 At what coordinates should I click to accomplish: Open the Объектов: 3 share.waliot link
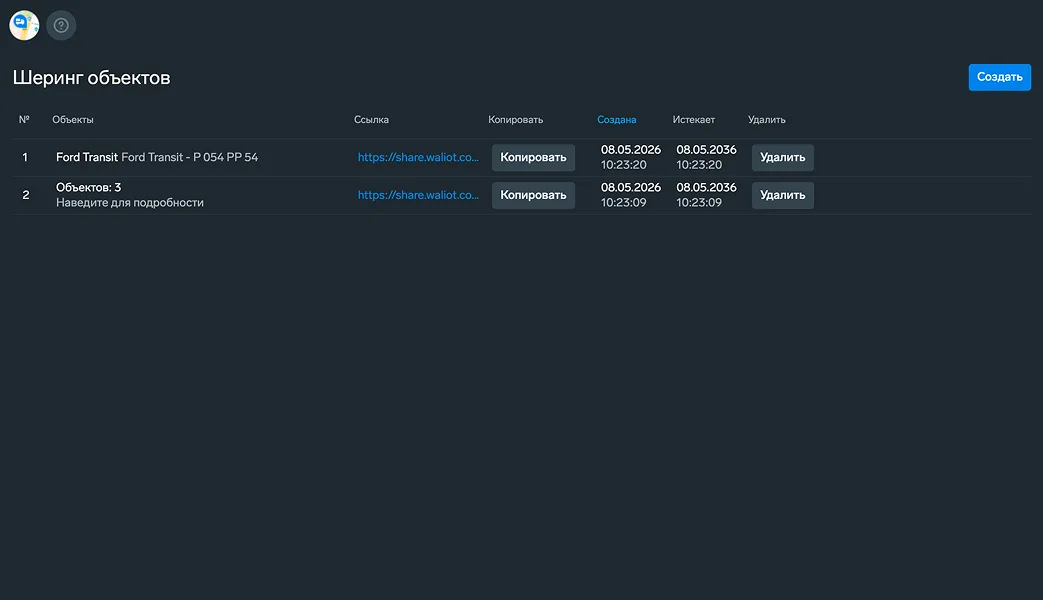[418, 196]
